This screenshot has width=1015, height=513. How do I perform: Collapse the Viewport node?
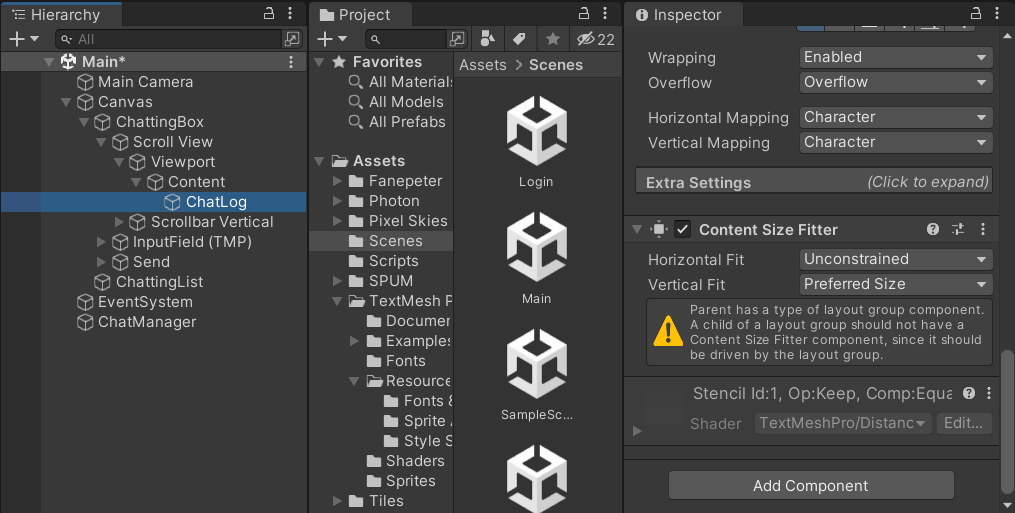(119, 163)
